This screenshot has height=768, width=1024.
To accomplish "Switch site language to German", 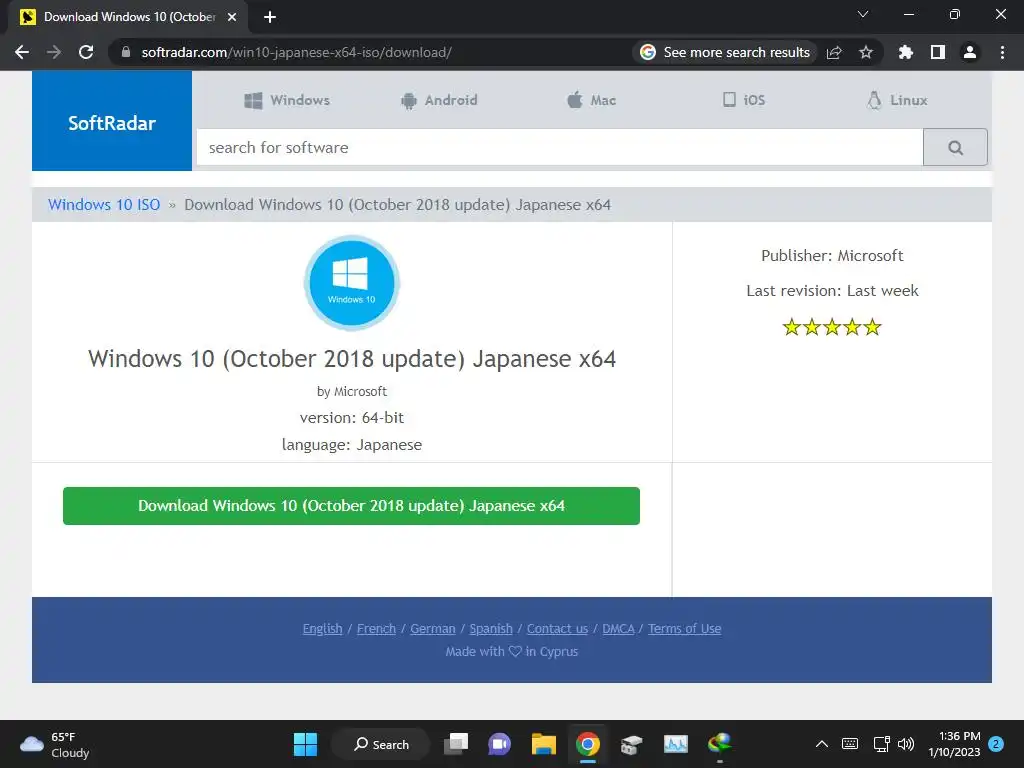I will coord(432,628).
